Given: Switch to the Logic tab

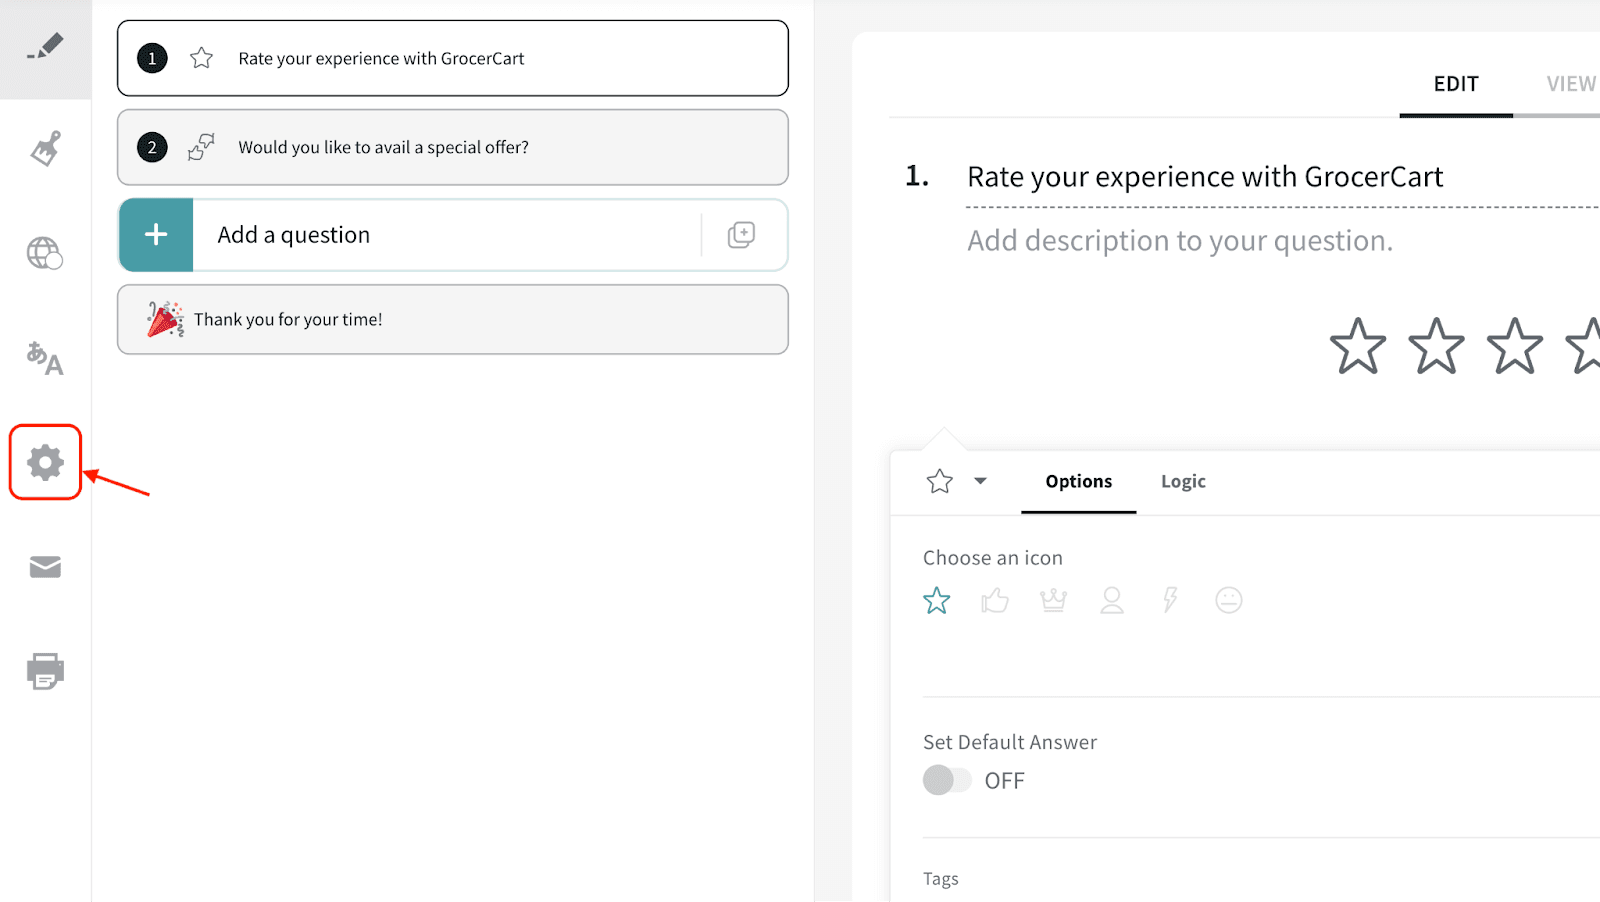Looking at the screenshot, I should (1183, 482).
